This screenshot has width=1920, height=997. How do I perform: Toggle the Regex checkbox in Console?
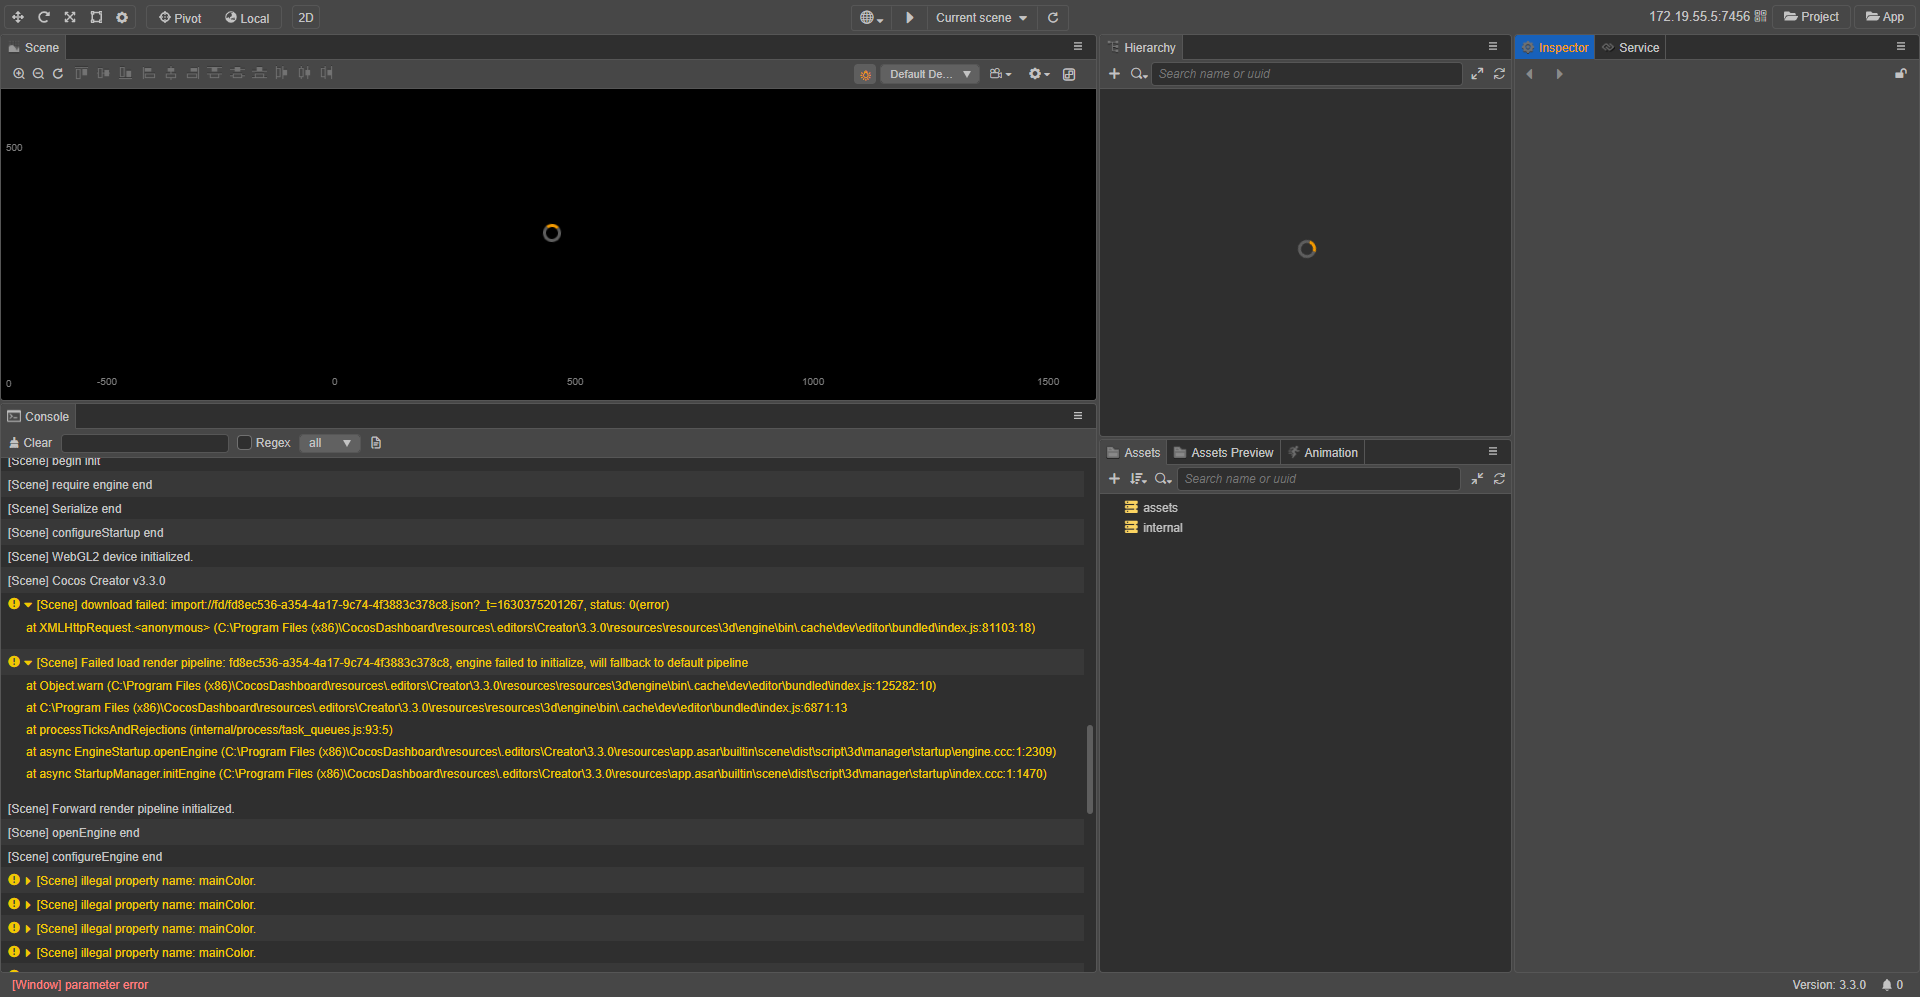click(244, 443)
